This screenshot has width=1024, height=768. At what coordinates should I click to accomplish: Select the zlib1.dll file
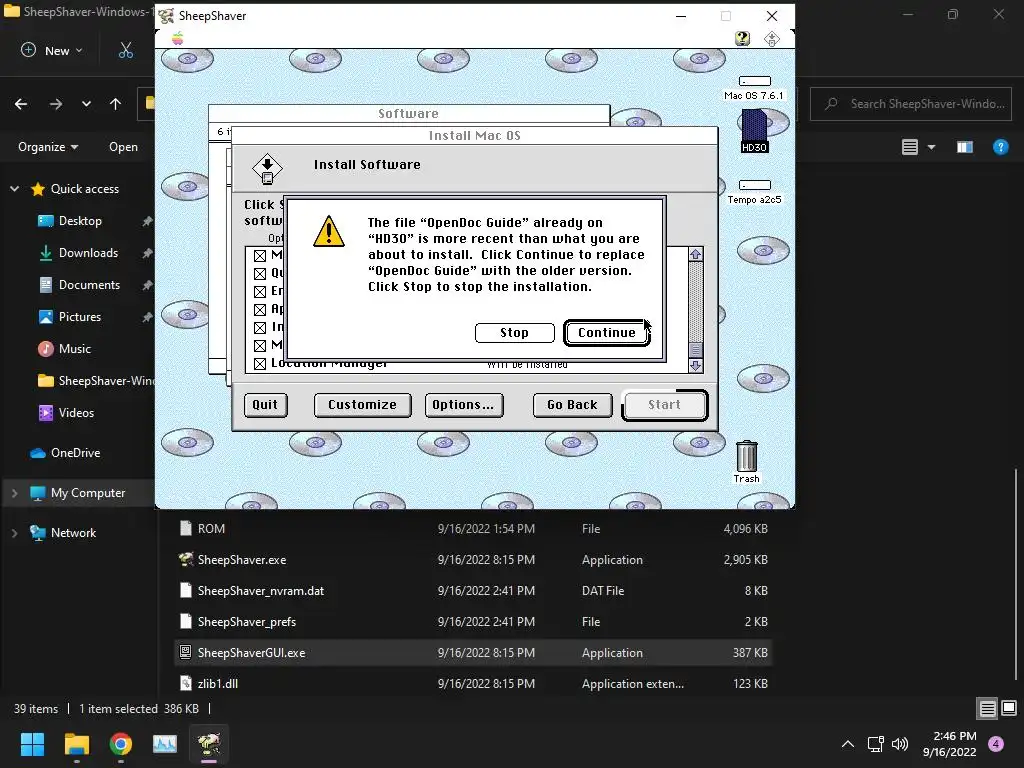click(473, 684)
